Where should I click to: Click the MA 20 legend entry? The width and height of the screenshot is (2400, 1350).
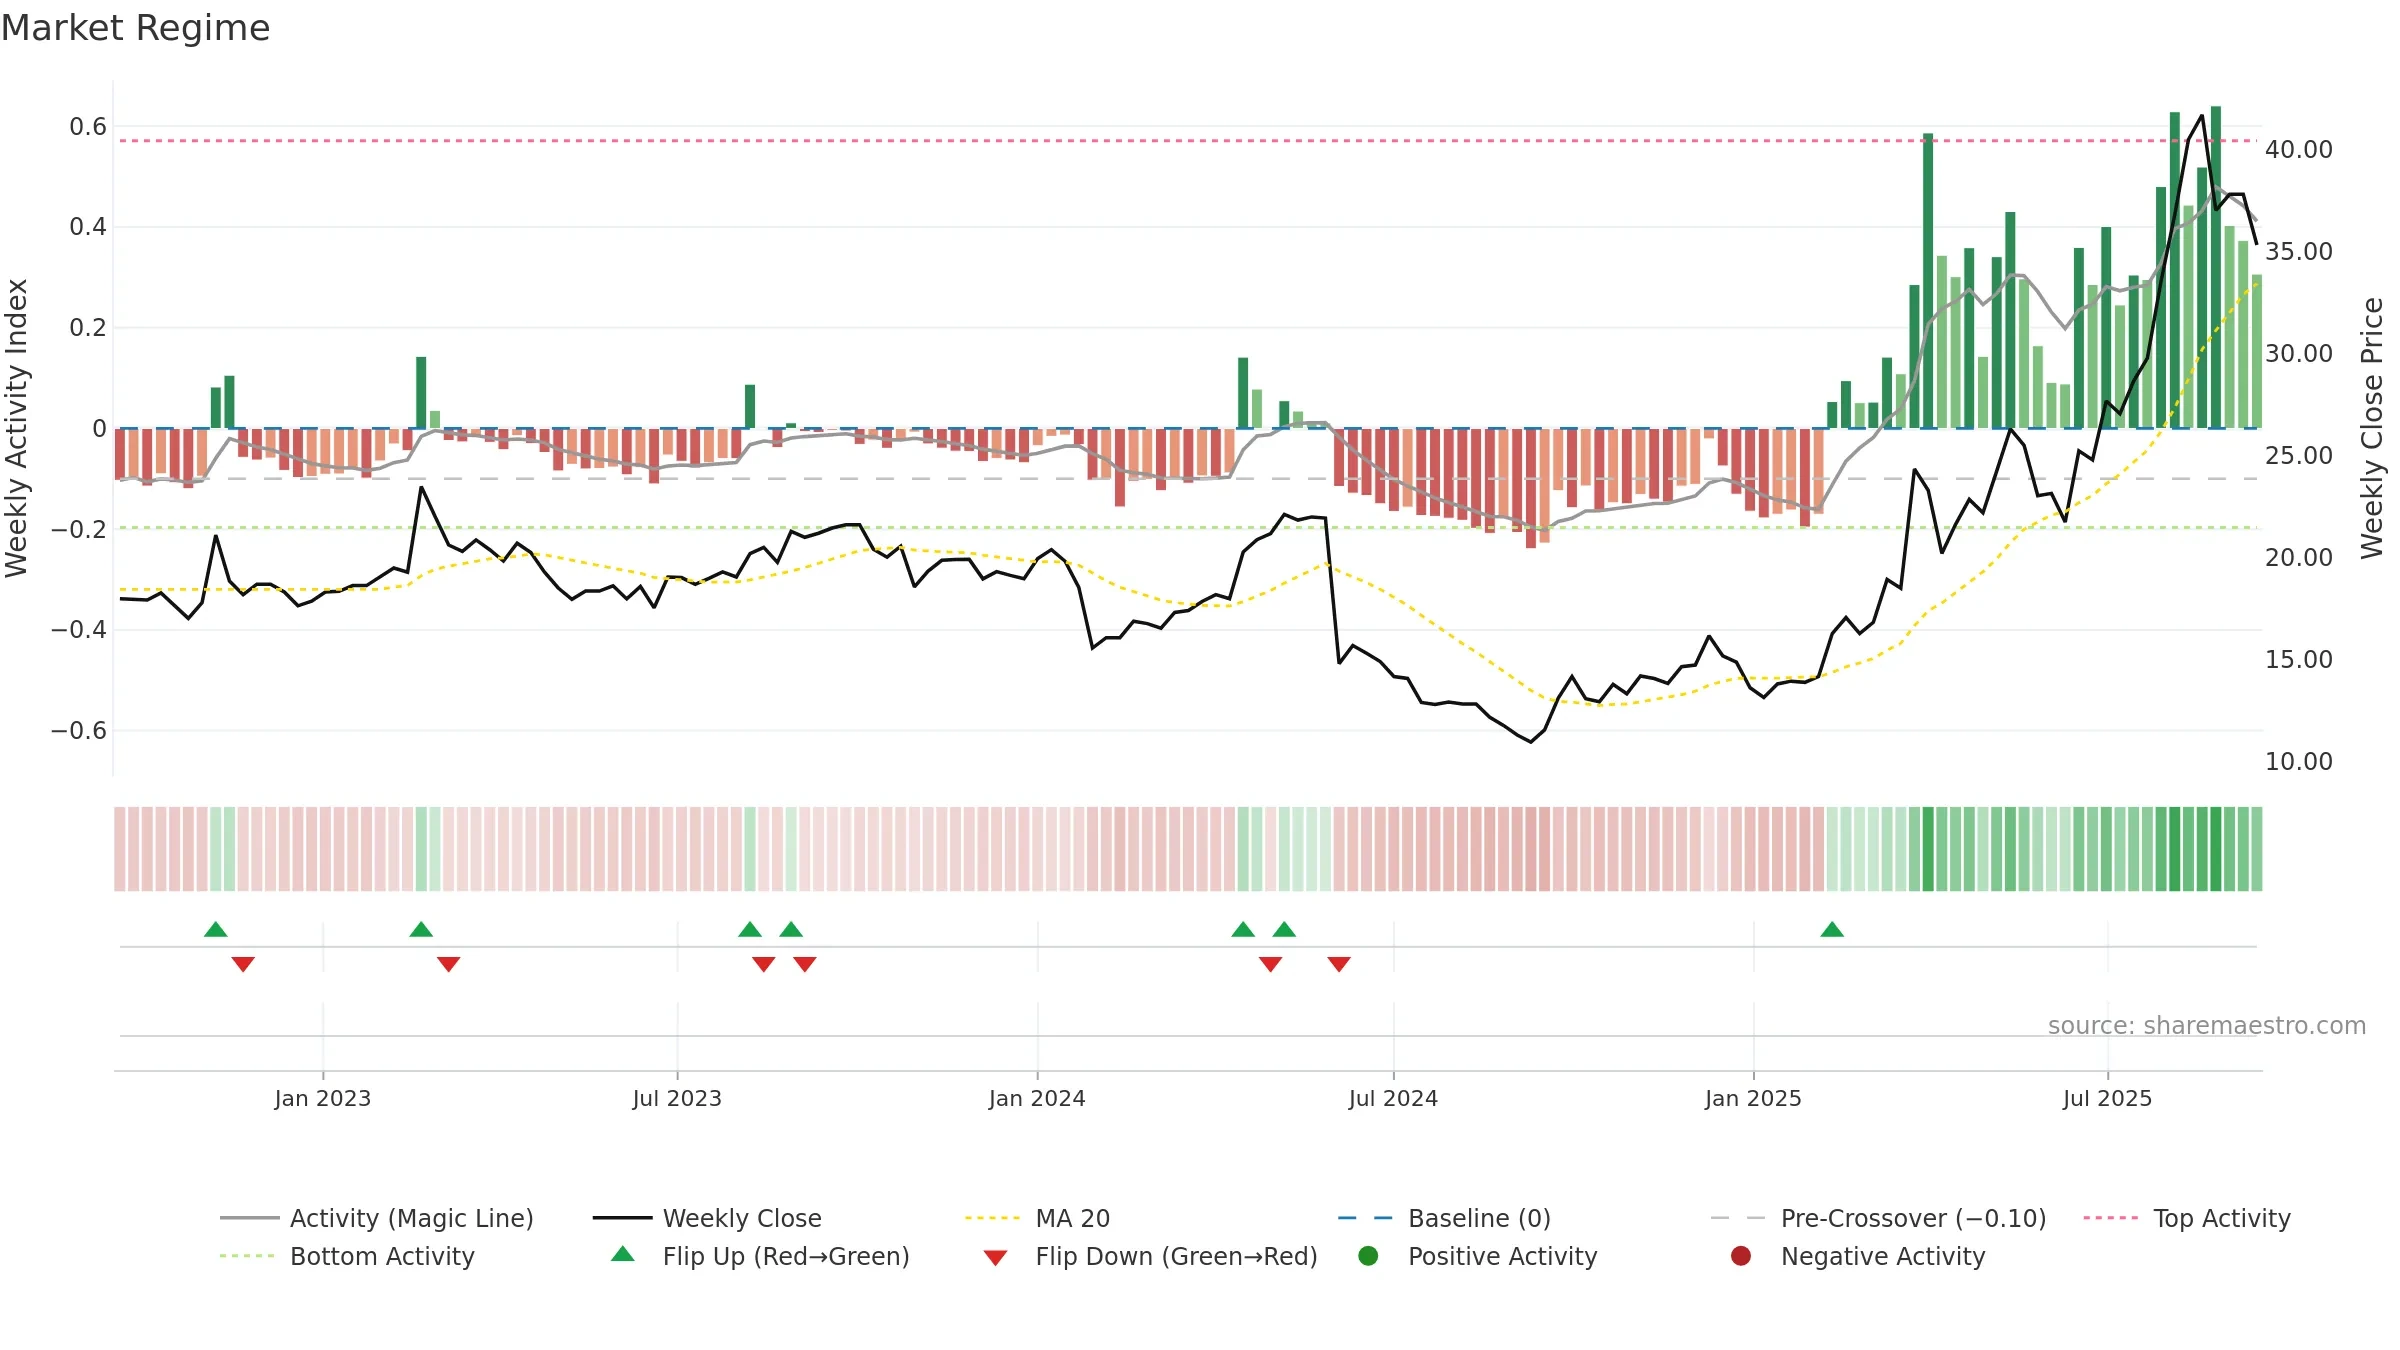(1038, 1218)
